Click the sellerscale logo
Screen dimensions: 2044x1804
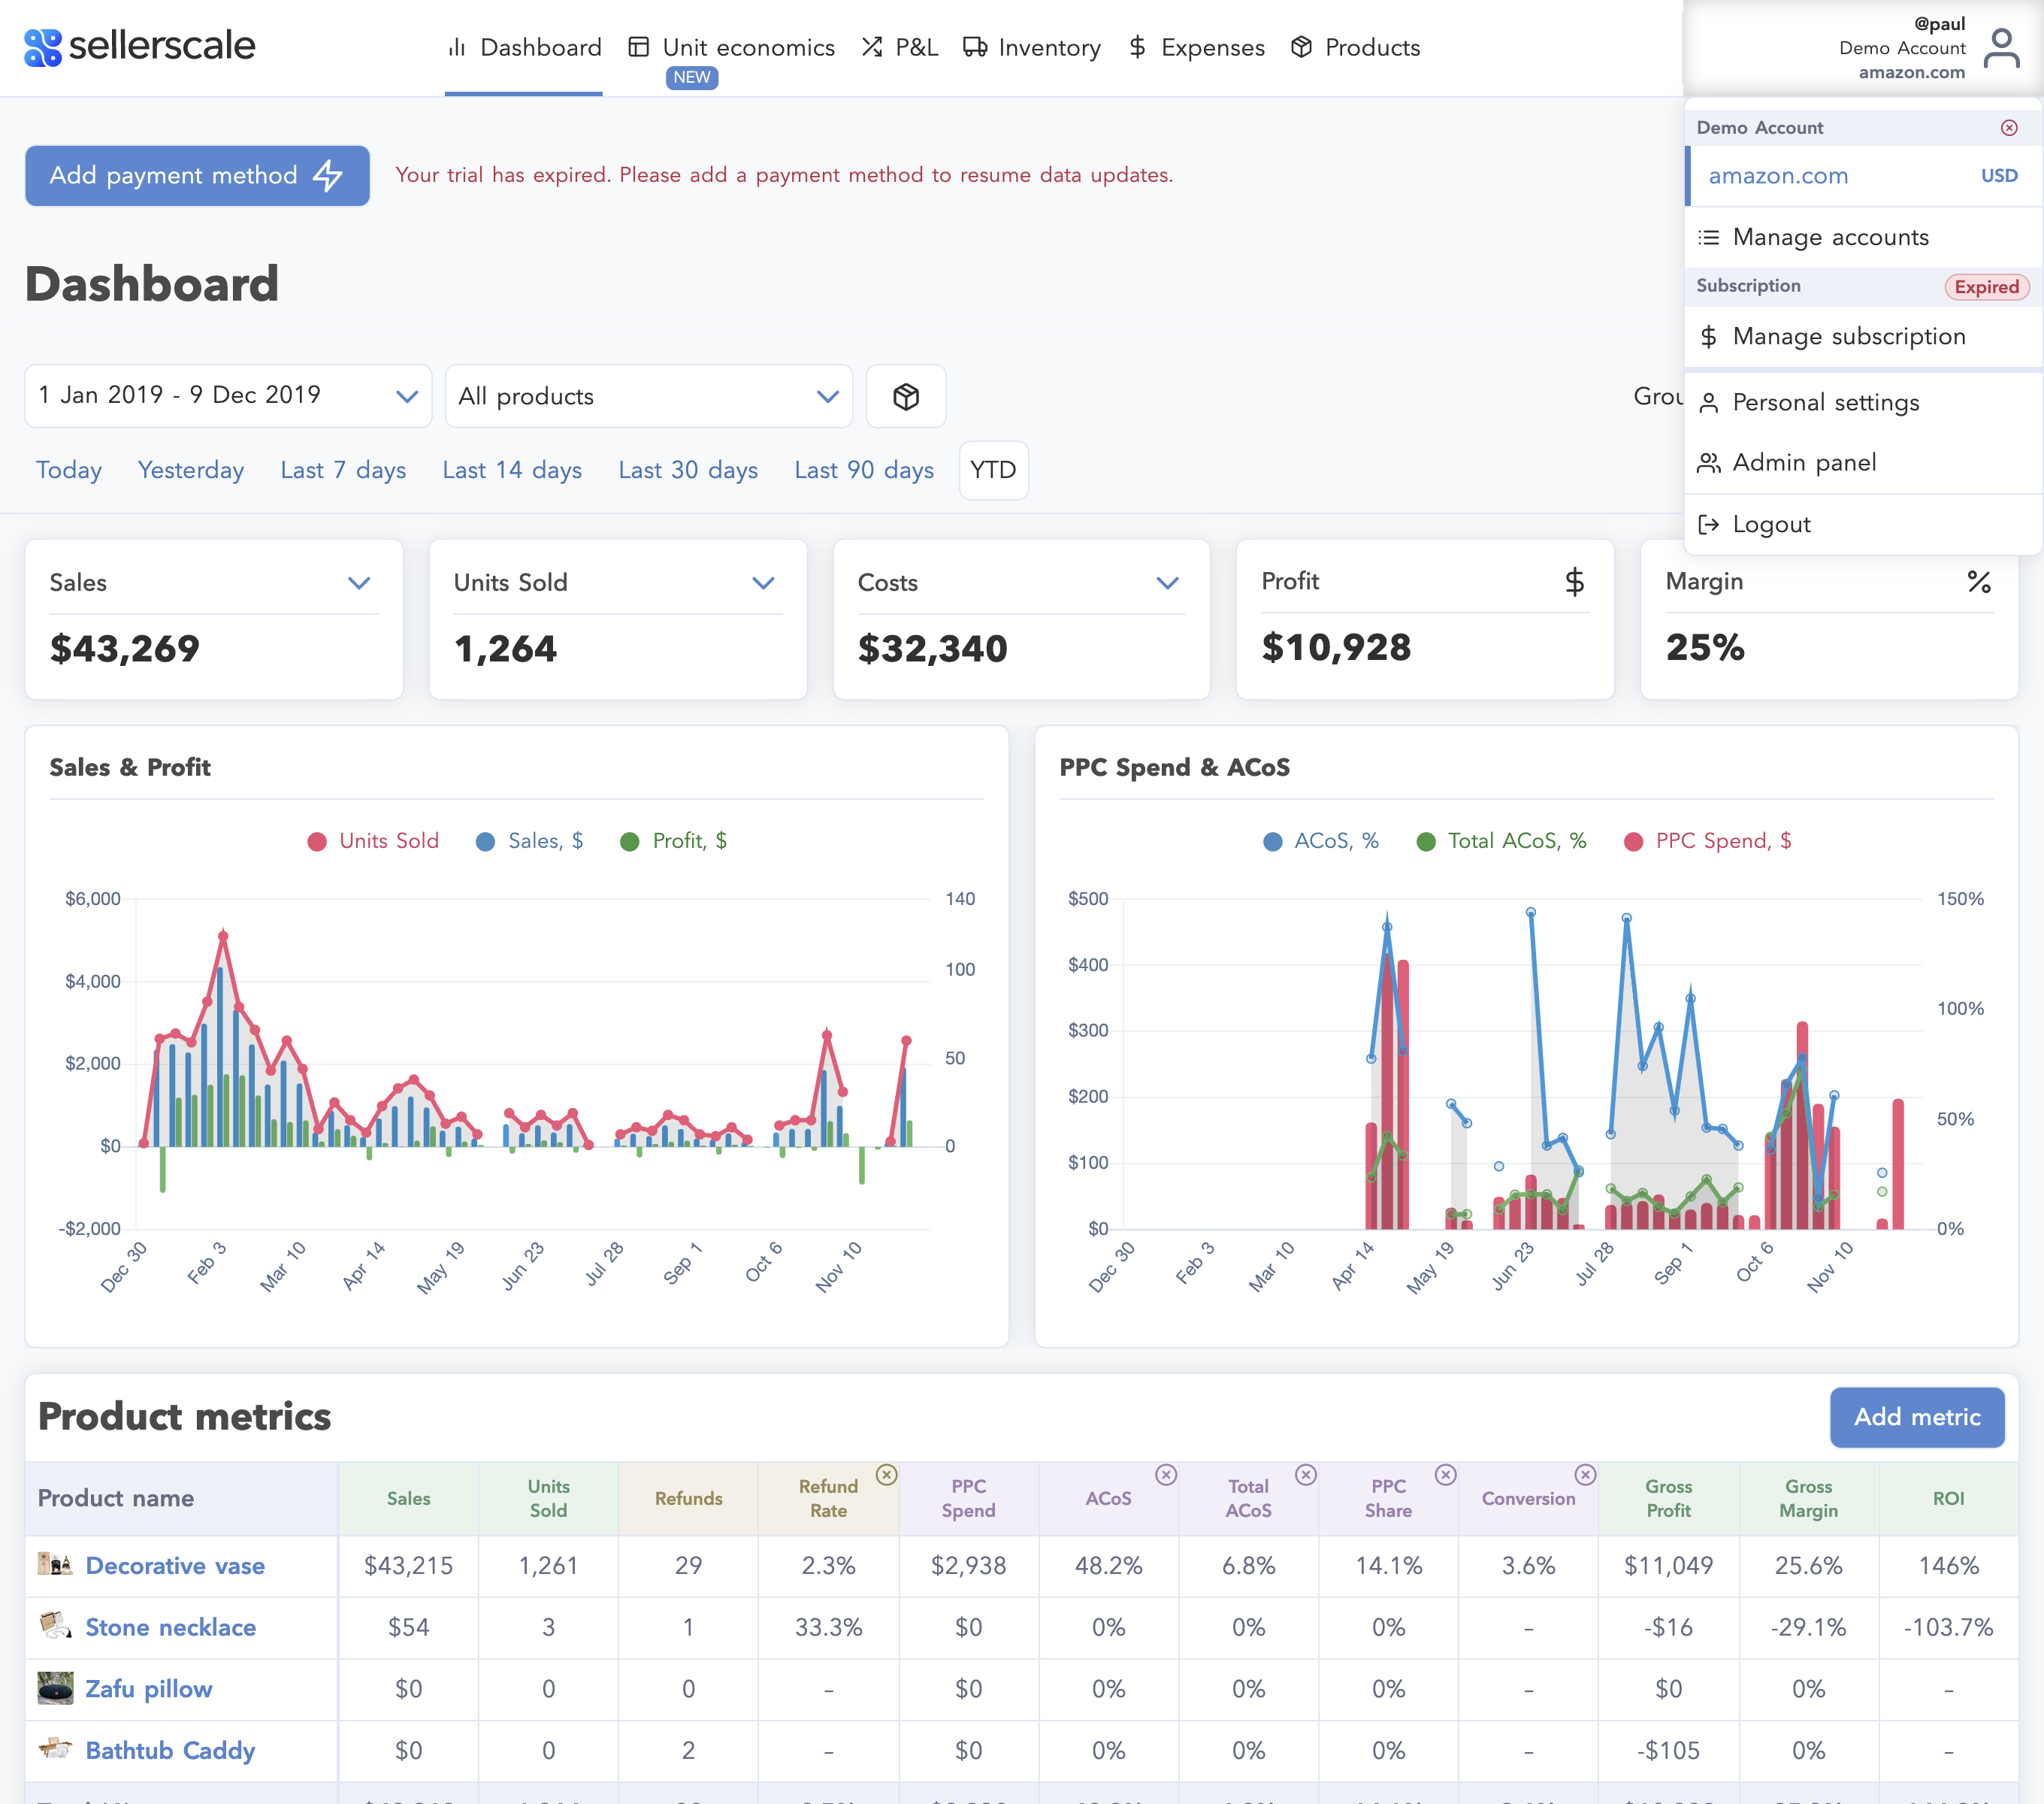140,46
